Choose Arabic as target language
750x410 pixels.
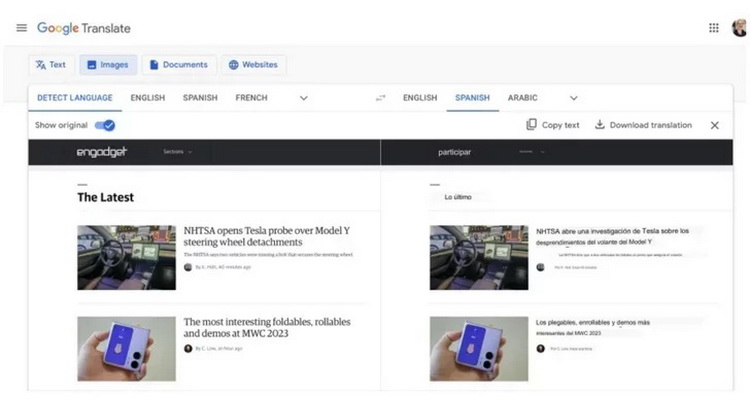coord(522,98)
